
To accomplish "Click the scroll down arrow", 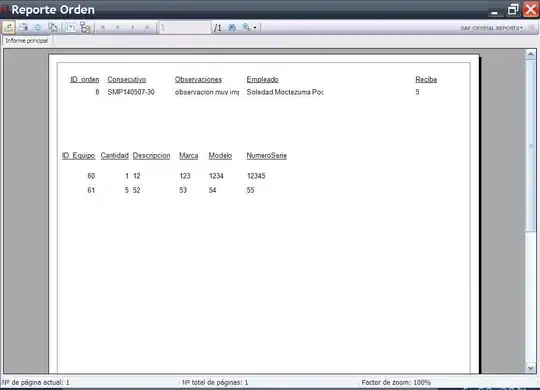I will 531,368.
